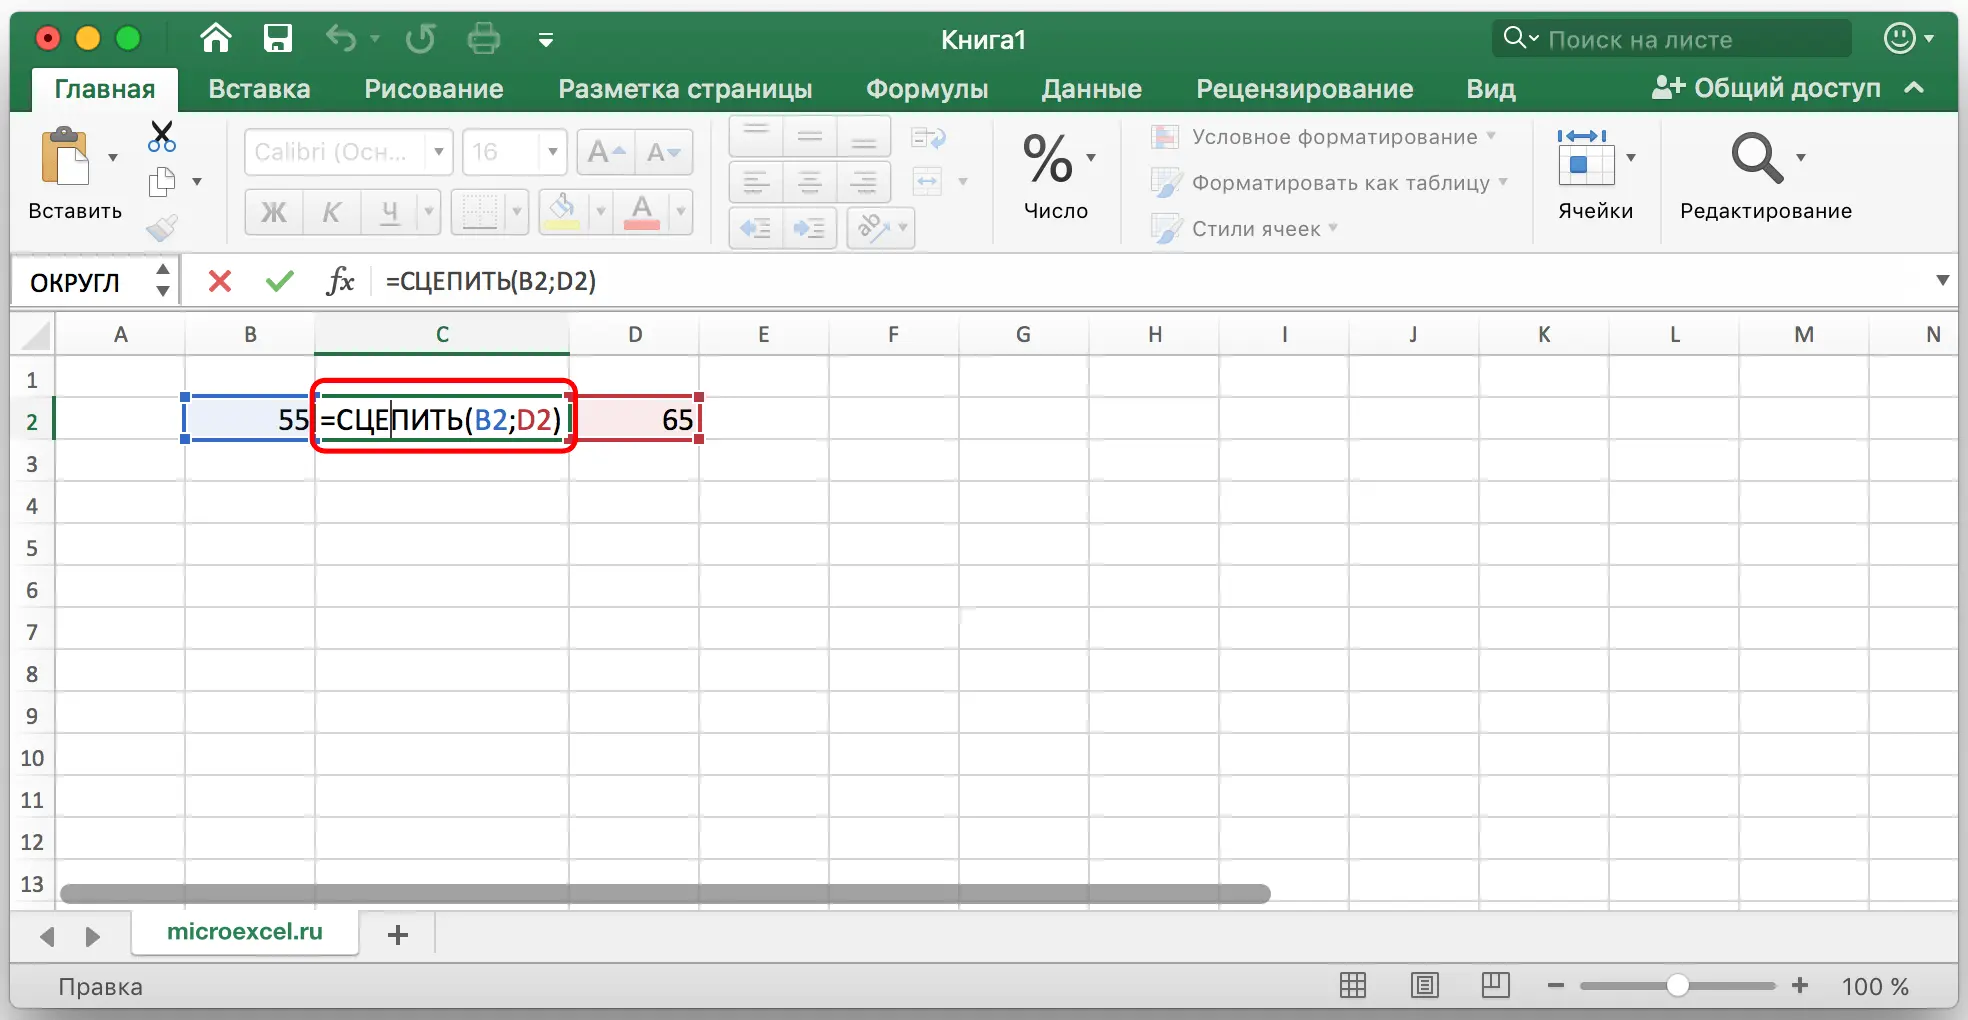
Task: Open Стили ячеек menu
Action: click(1244, 229)
